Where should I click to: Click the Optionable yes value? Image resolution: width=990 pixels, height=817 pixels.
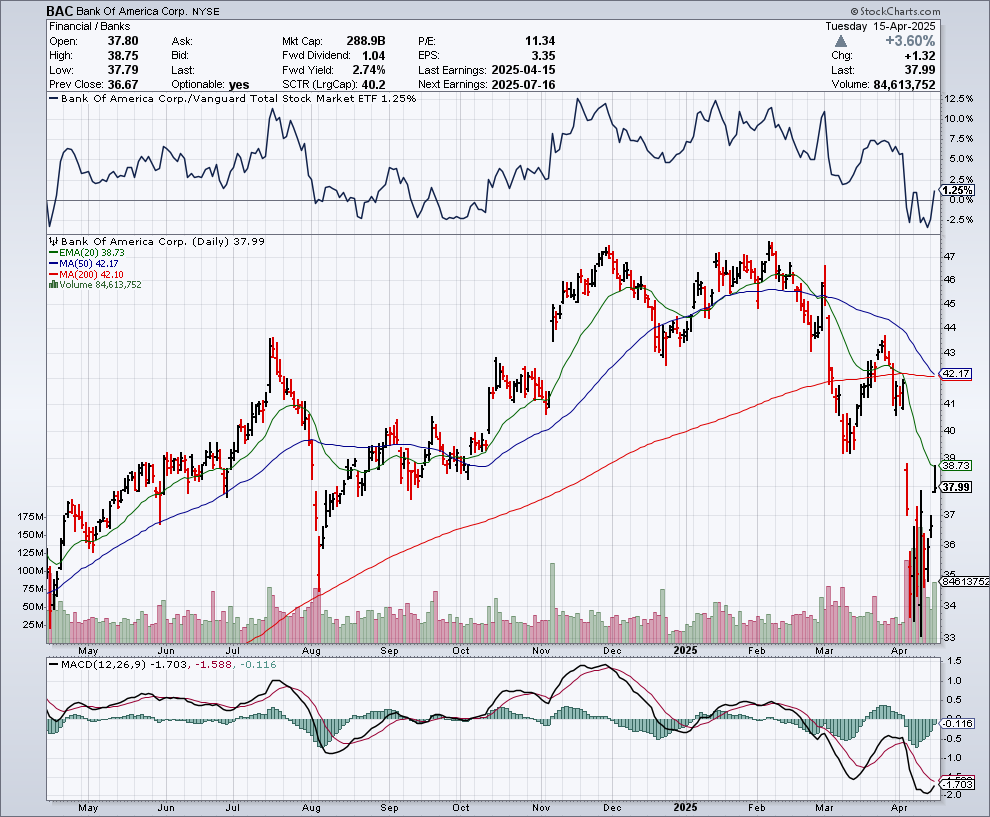(239, 85)
